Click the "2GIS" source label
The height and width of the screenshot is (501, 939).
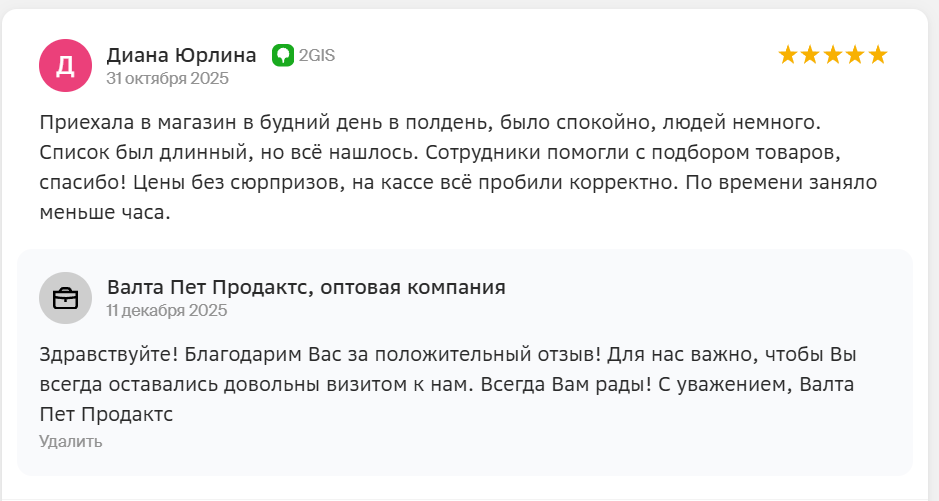tap(316, 55)
